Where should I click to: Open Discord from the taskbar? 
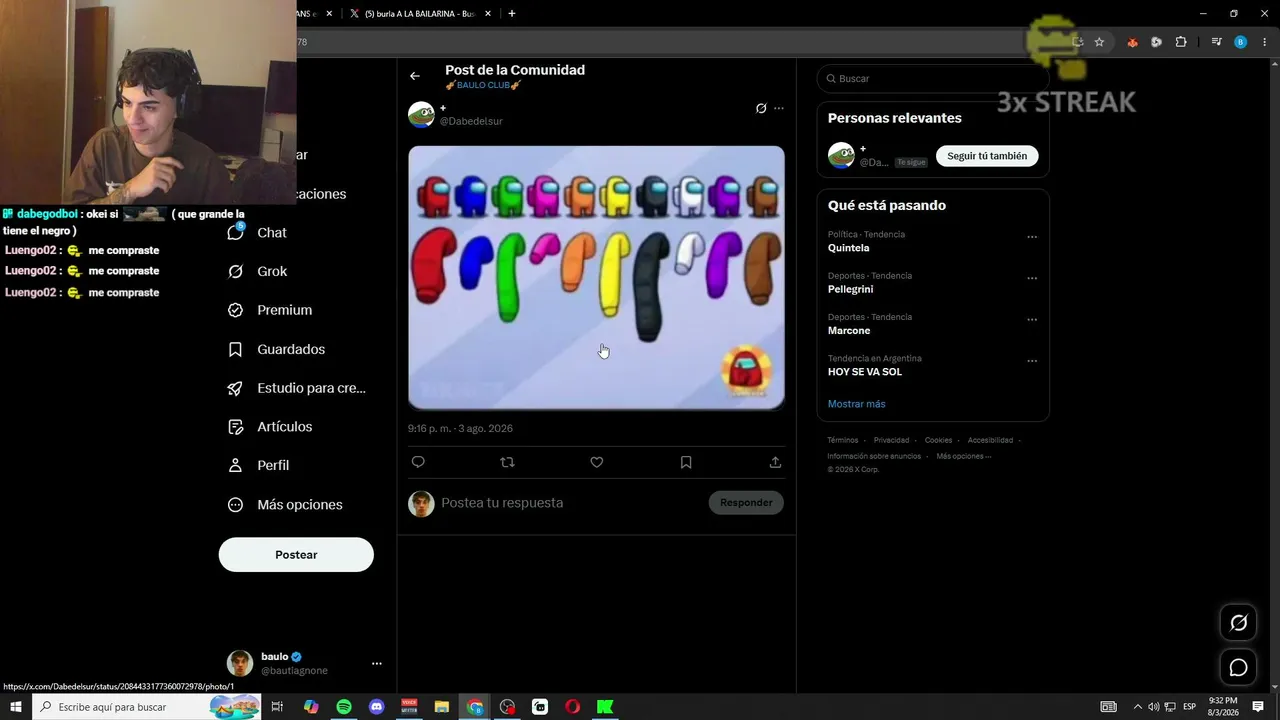click(x=376, y=707)
